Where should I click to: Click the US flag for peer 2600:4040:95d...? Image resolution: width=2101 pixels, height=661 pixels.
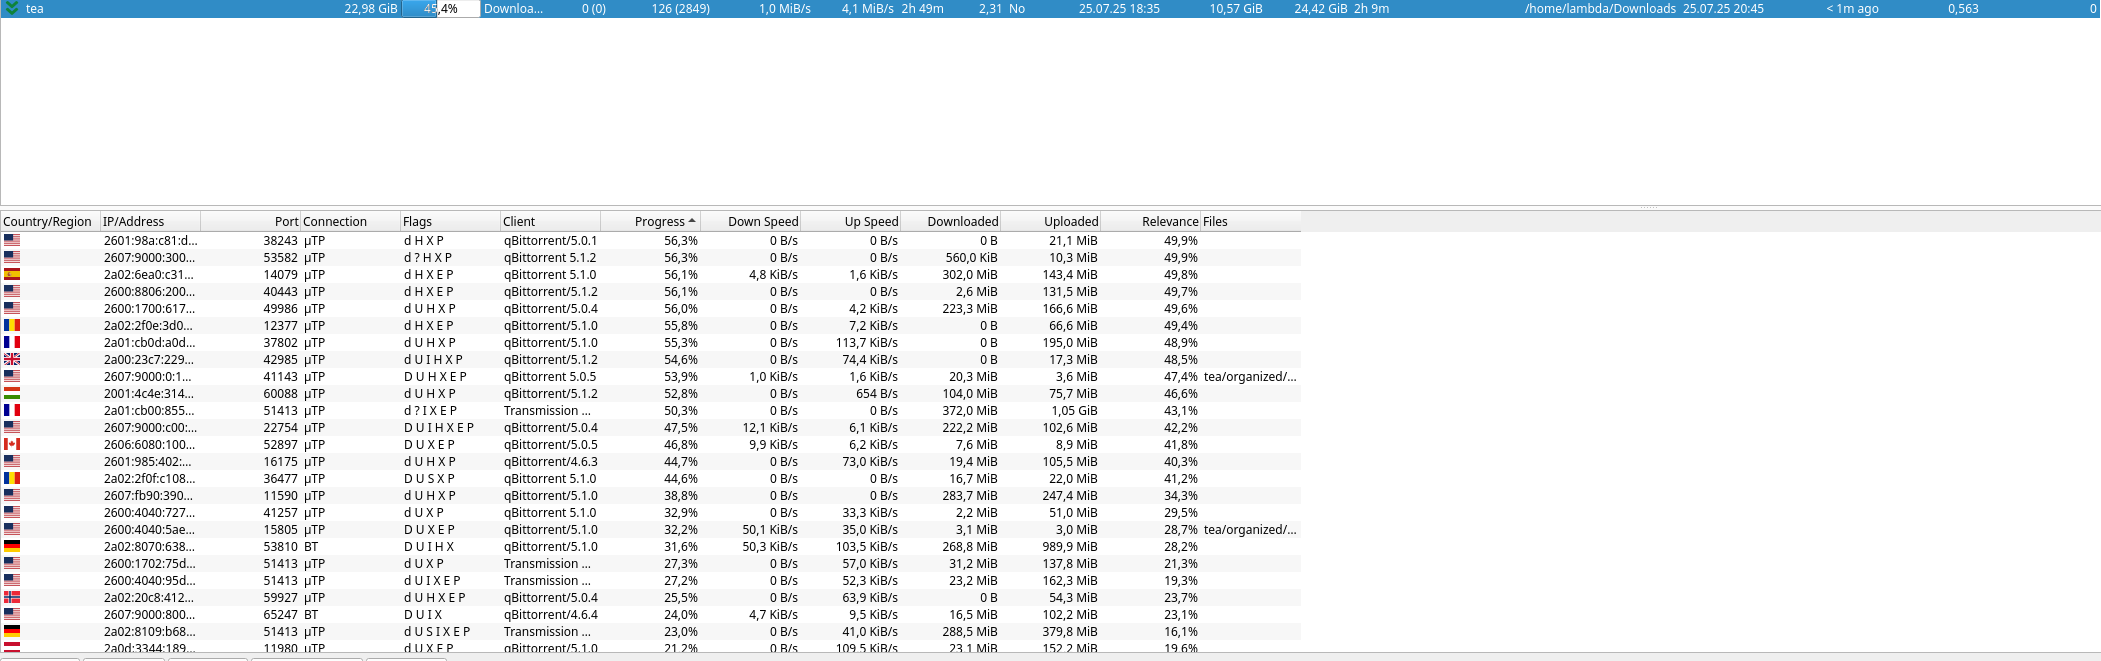pyautogui.click(x=12, y=580)
